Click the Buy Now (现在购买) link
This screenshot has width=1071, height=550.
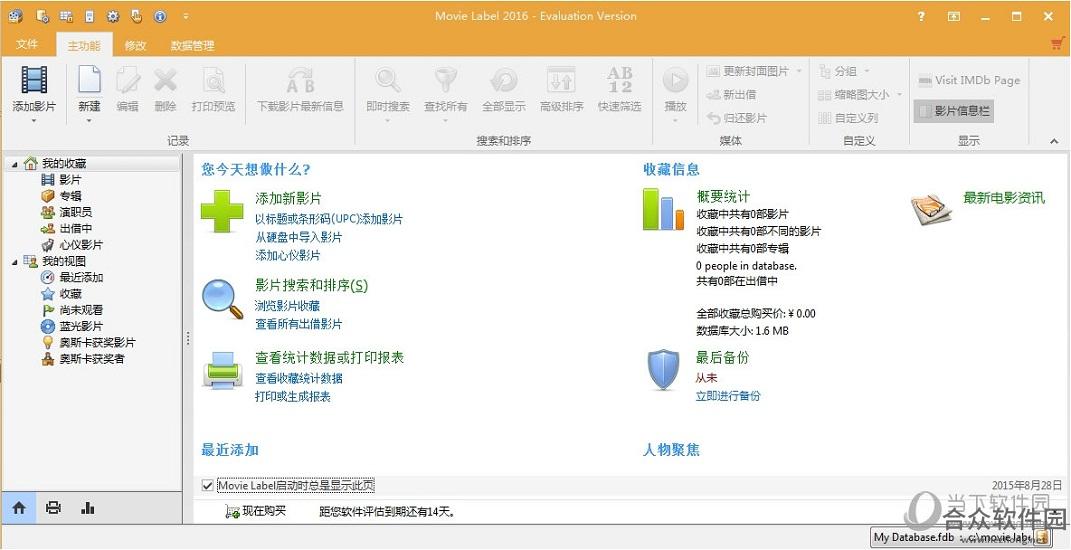264,510
